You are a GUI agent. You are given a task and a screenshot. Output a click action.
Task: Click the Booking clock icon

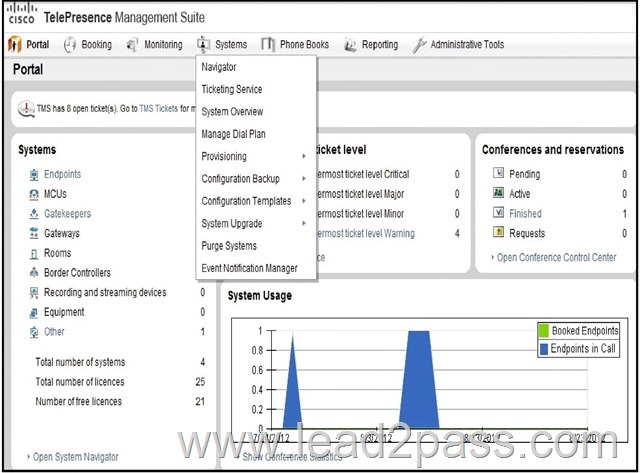coord(70,44)
